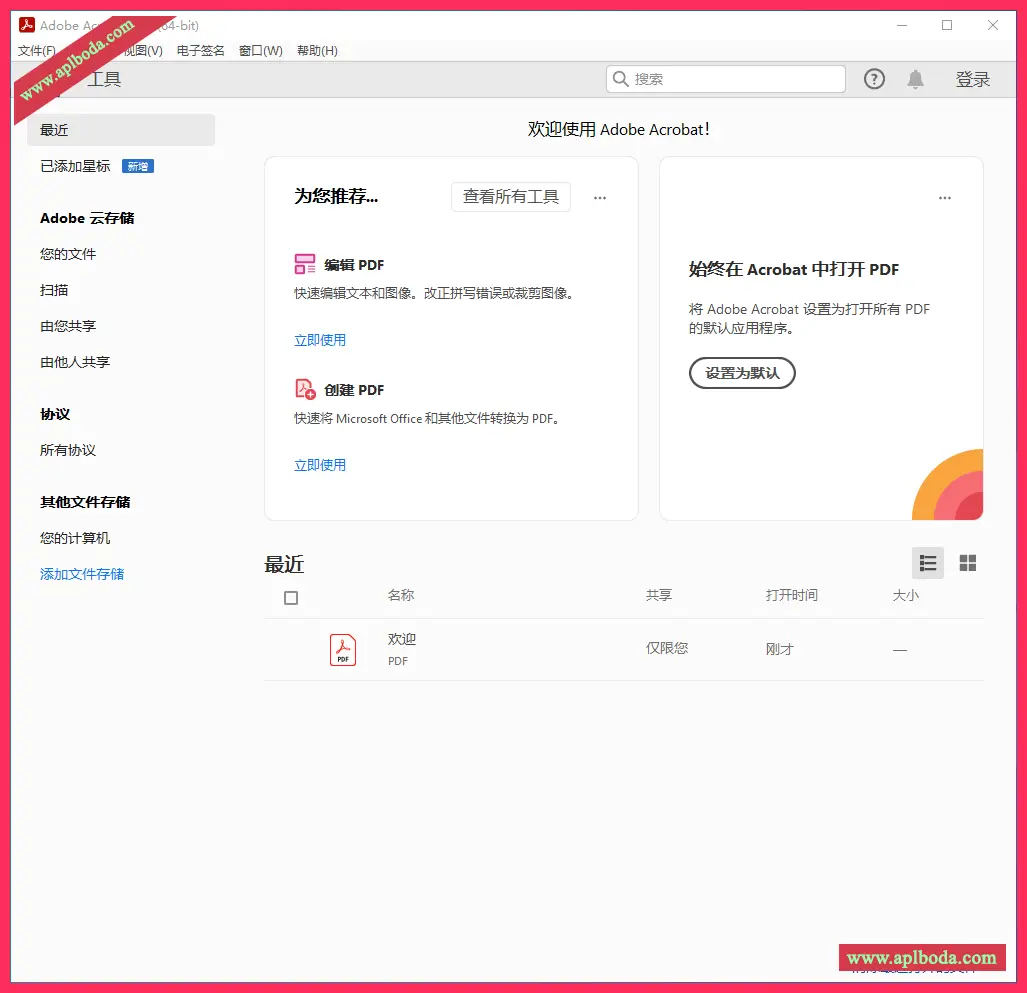
Task: Select 已添加星标 in the sidebar
Action: coord(75,166)
